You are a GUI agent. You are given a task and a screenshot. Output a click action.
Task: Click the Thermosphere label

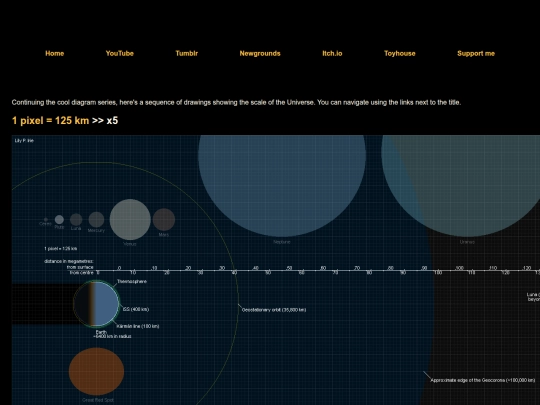(132, 281)
